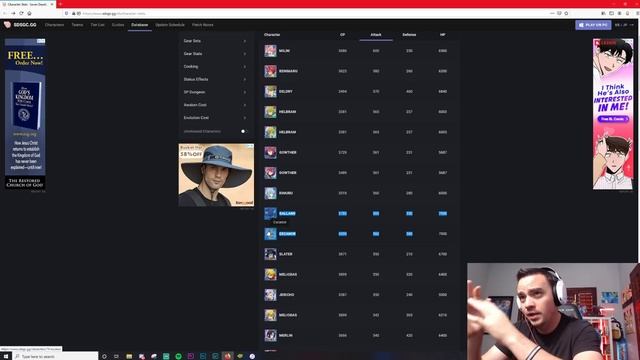Open Rimuru's character portrait
Viewport: 640px width, 360px height.
point(270,193)
